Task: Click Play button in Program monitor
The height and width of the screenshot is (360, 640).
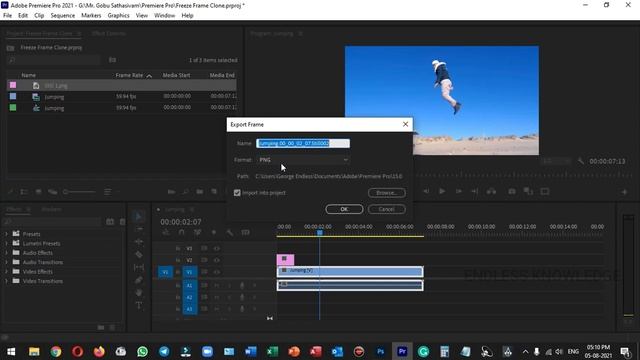Action: click(x=442, y=191)
